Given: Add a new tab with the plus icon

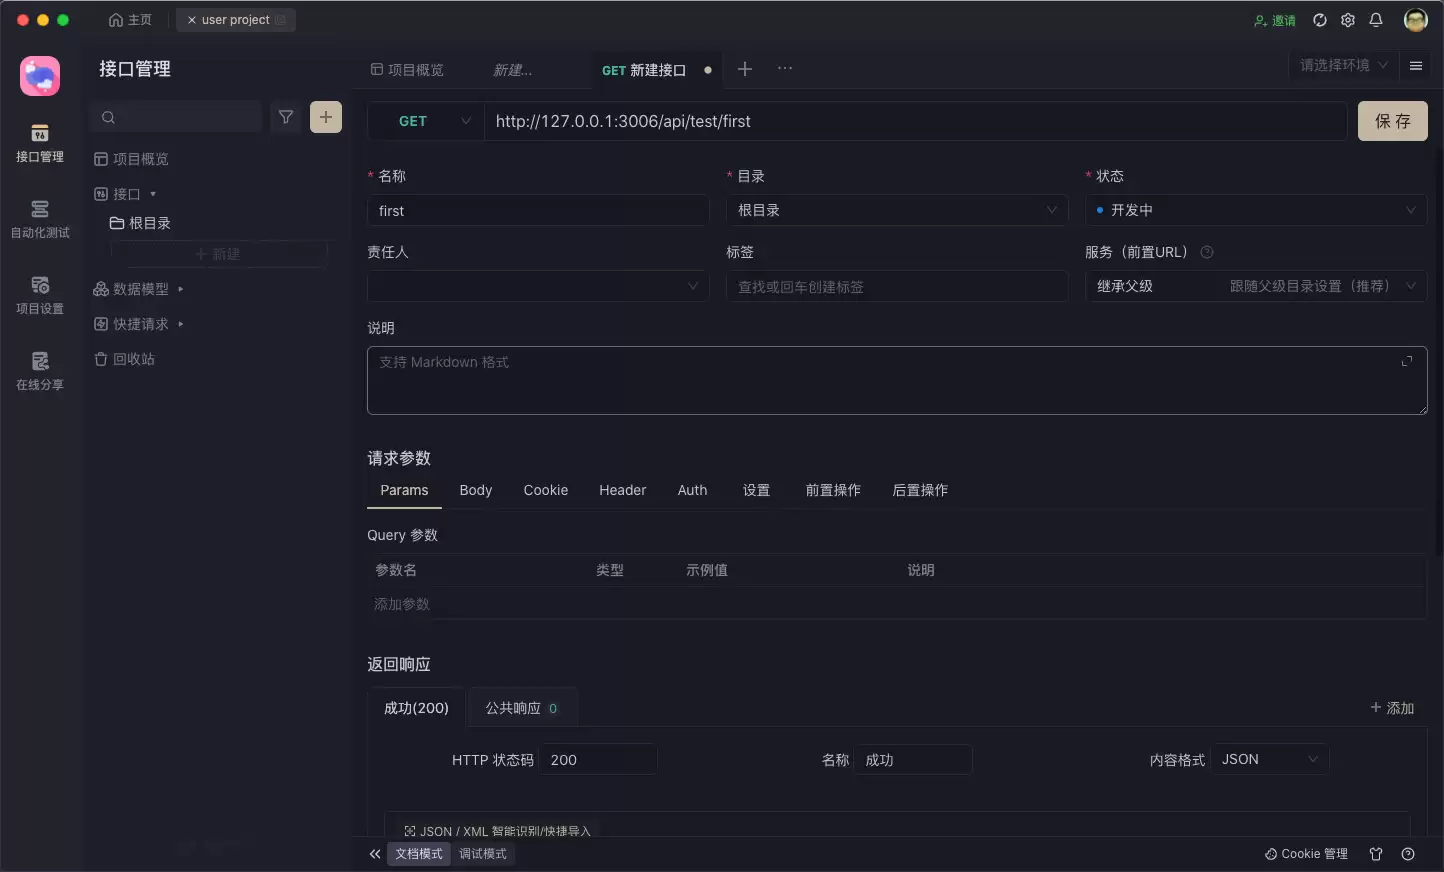Looking at the screenshot, I should 745,69.
